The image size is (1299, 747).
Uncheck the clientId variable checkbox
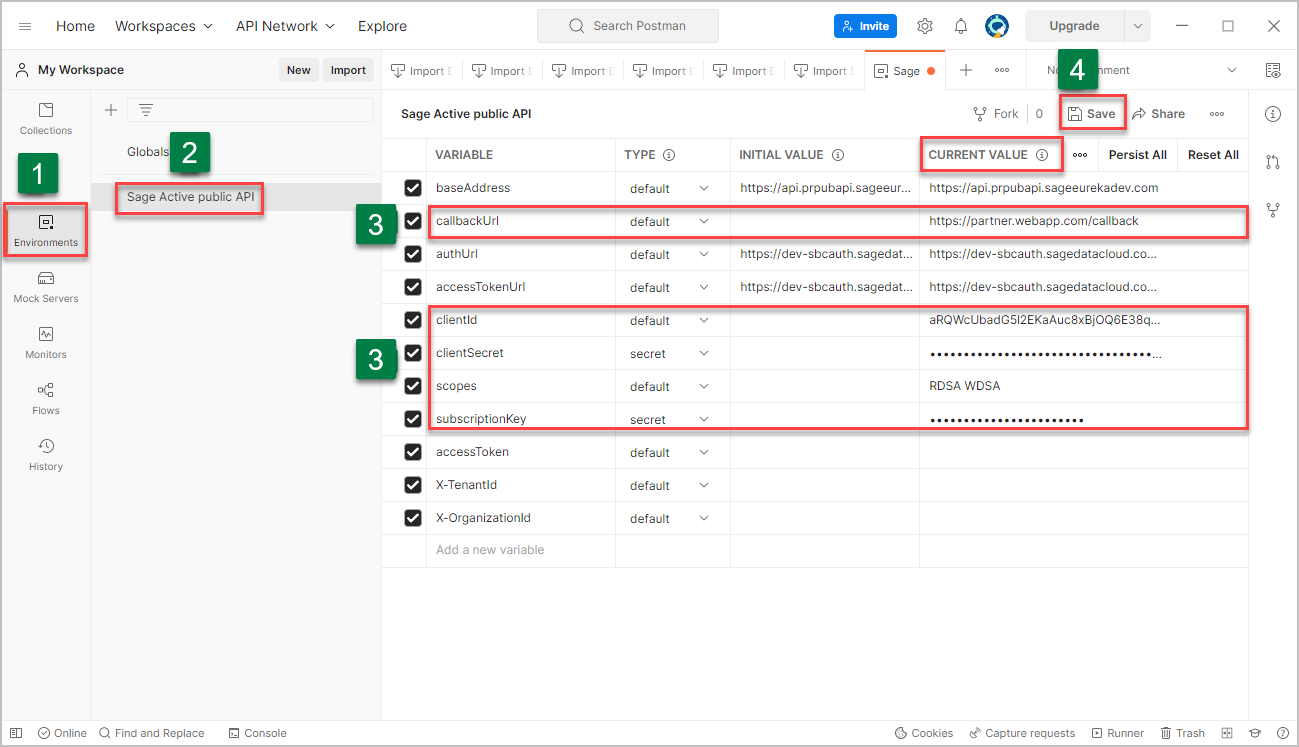pos(412,320)
